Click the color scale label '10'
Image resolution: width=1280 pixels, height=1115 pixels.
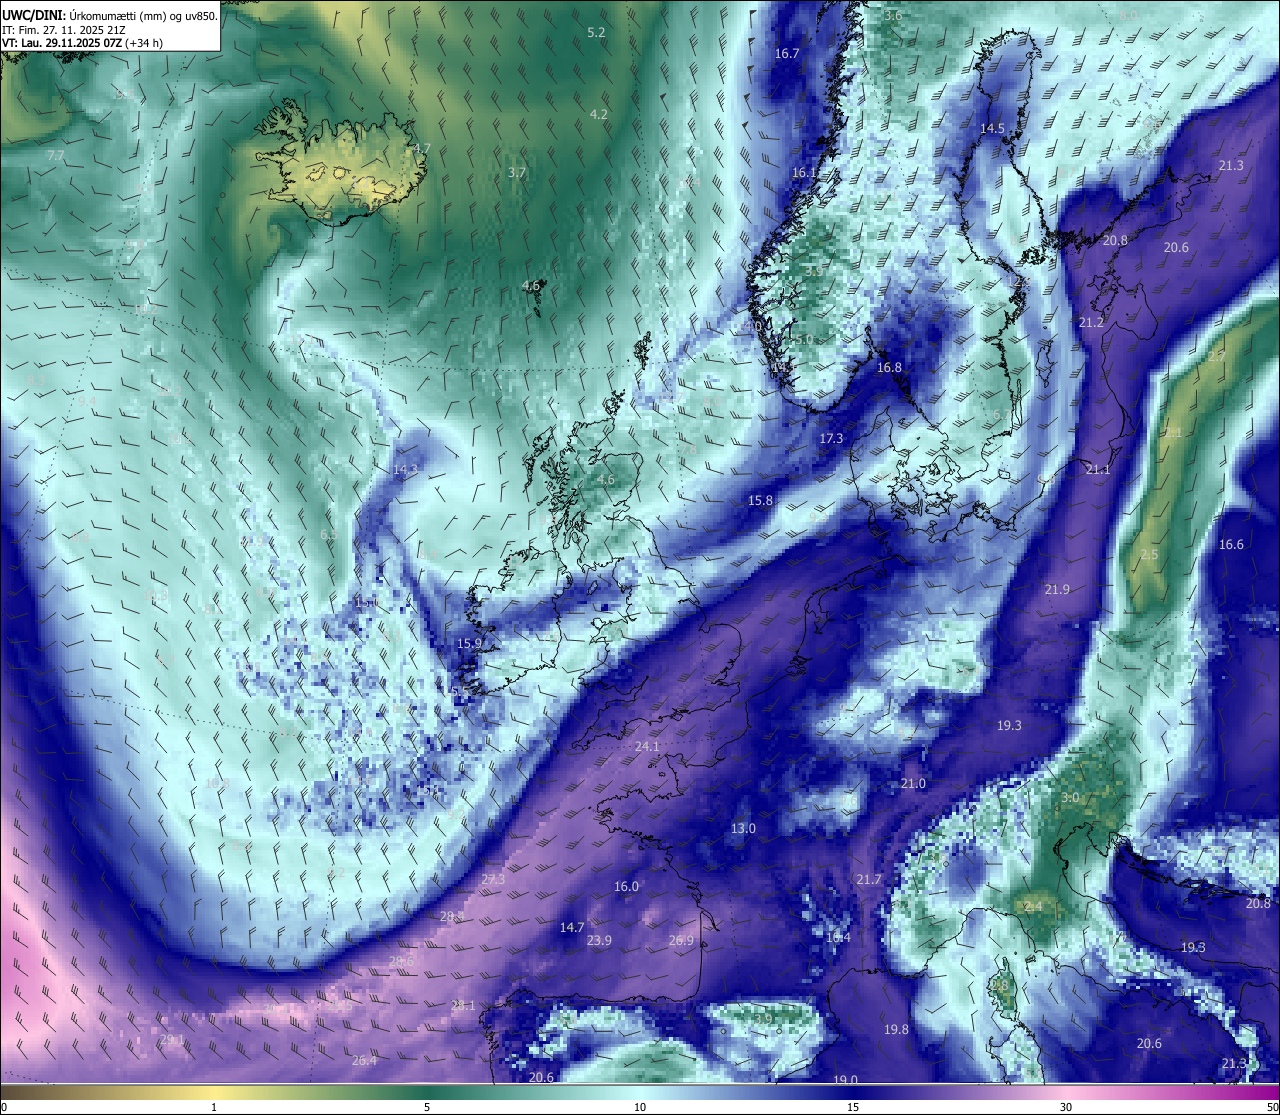640,1107
